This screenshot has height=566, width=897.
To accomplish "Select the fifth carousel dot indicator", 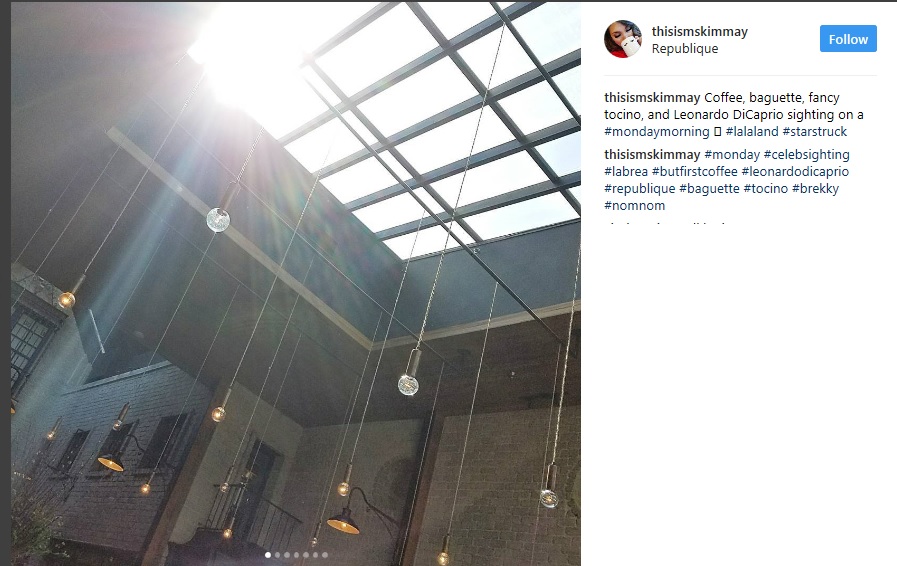I will point(306,555).
